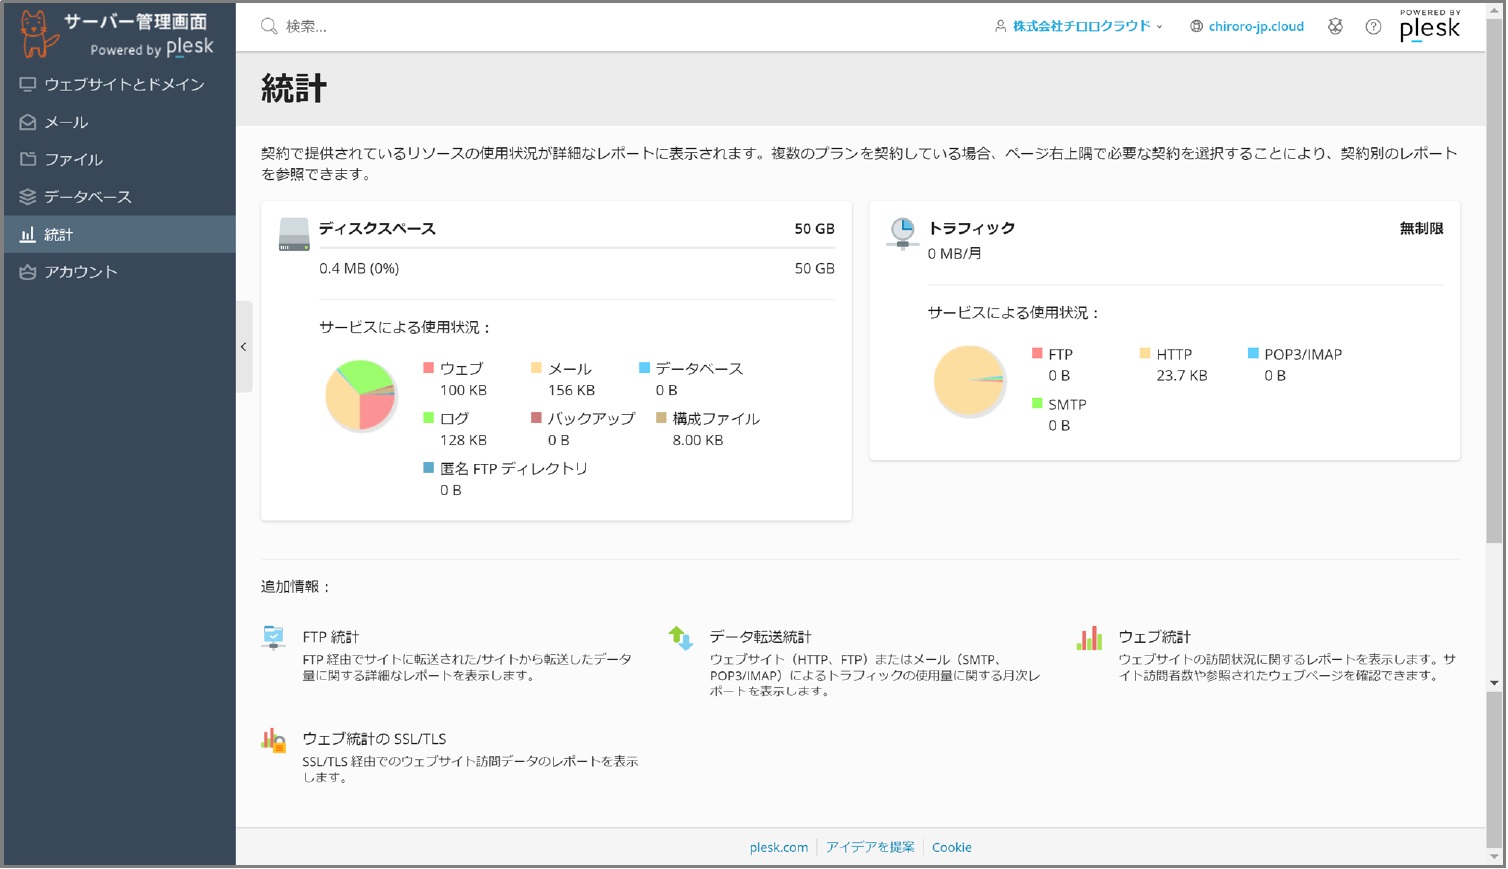Open the データ転送統計 report link

[760, 637]
